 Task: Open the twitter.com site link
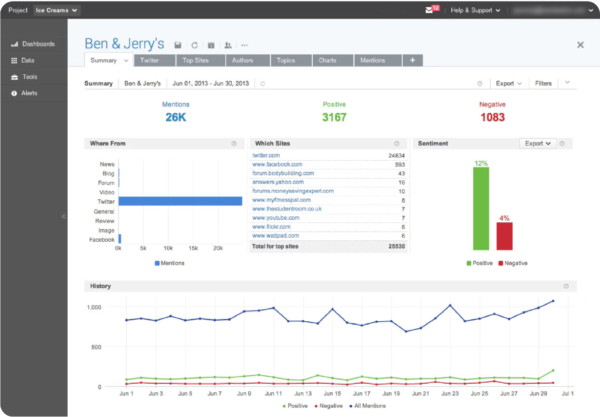tap(266, 155)
